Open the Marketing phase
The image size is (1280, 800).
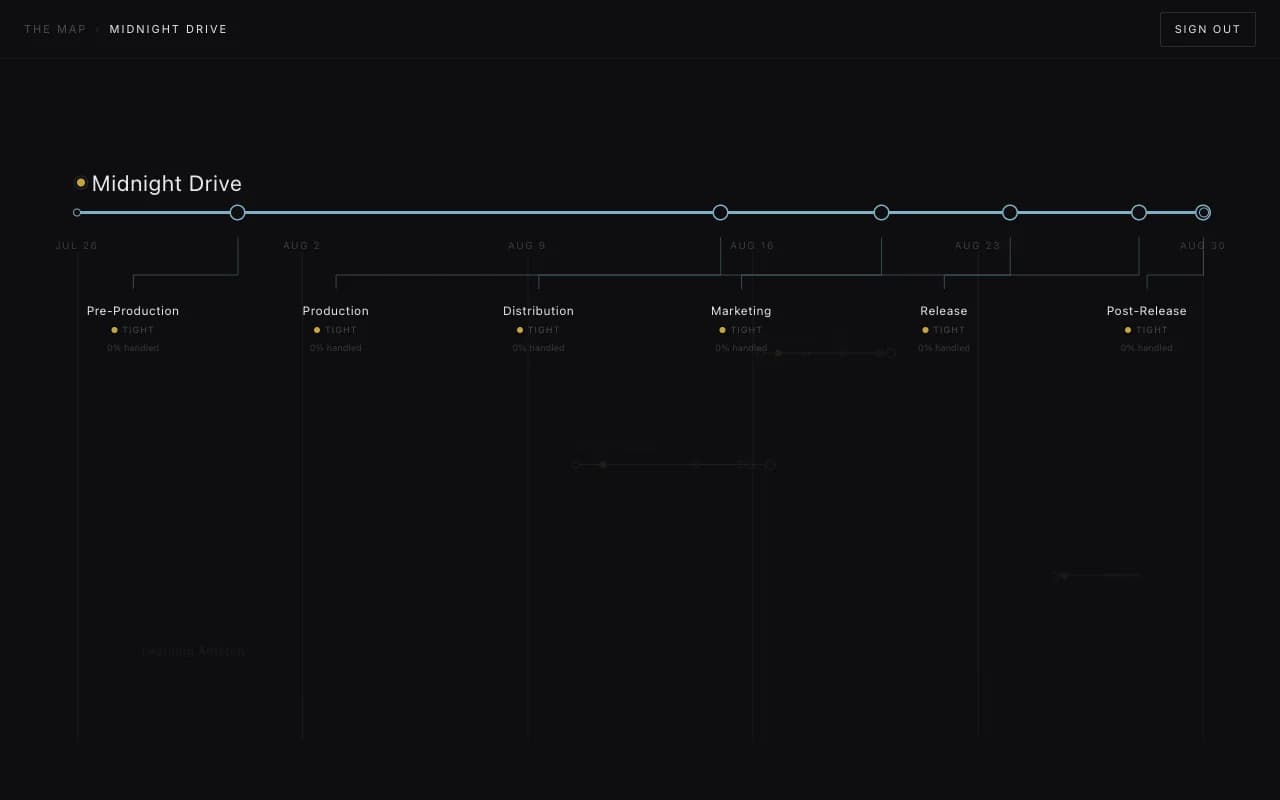(x=741, y=311)
